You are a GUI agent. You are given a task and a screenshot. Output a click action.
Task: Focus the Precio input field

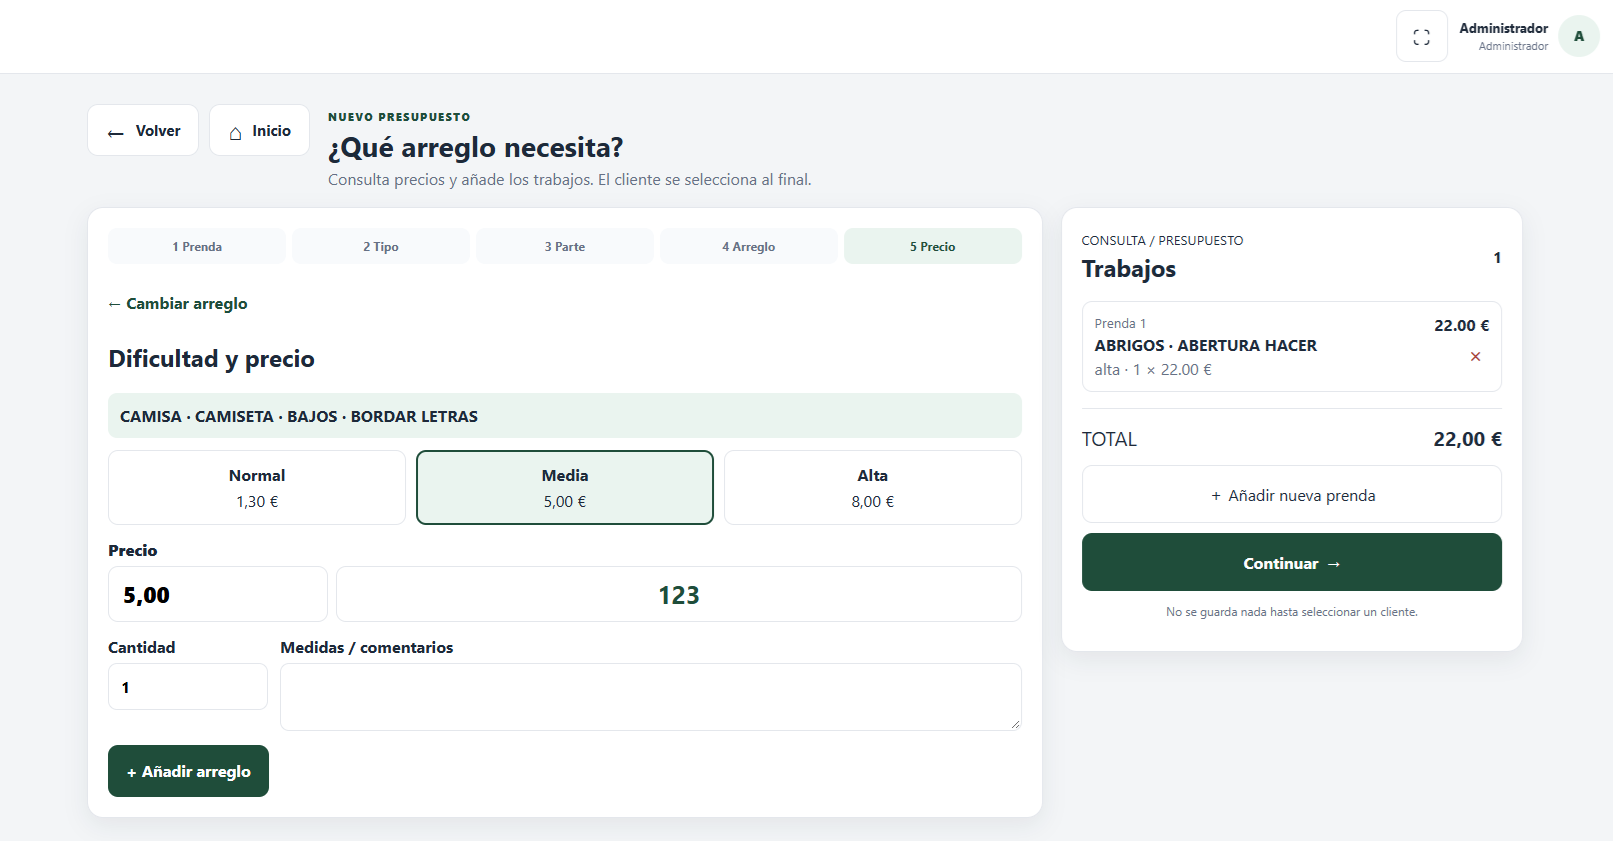click(x=218, y=595)
